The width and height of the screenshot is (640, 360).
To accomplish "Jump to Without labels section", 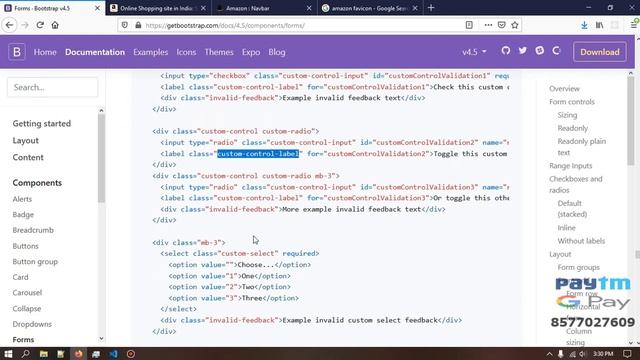I will pos(581,241).
